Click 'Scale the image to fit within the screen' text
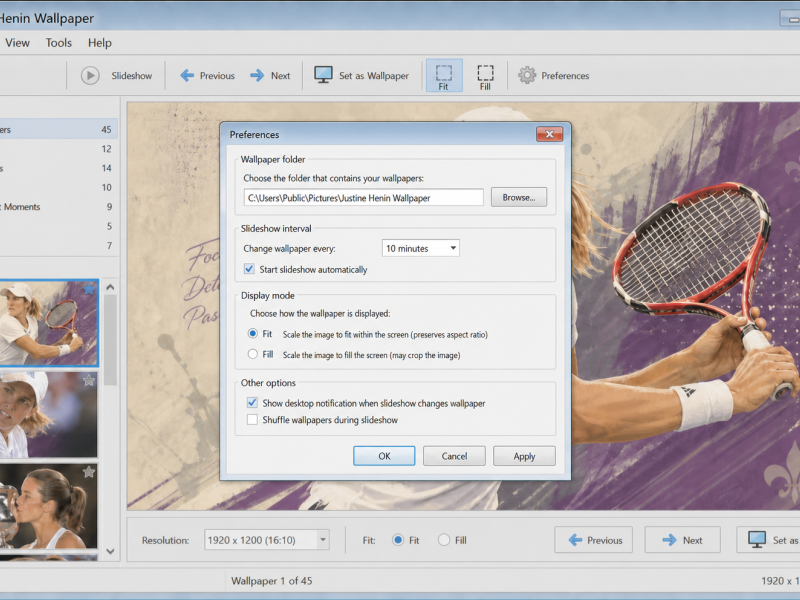This screenshot has width=800, height=600. pos(385,335)
